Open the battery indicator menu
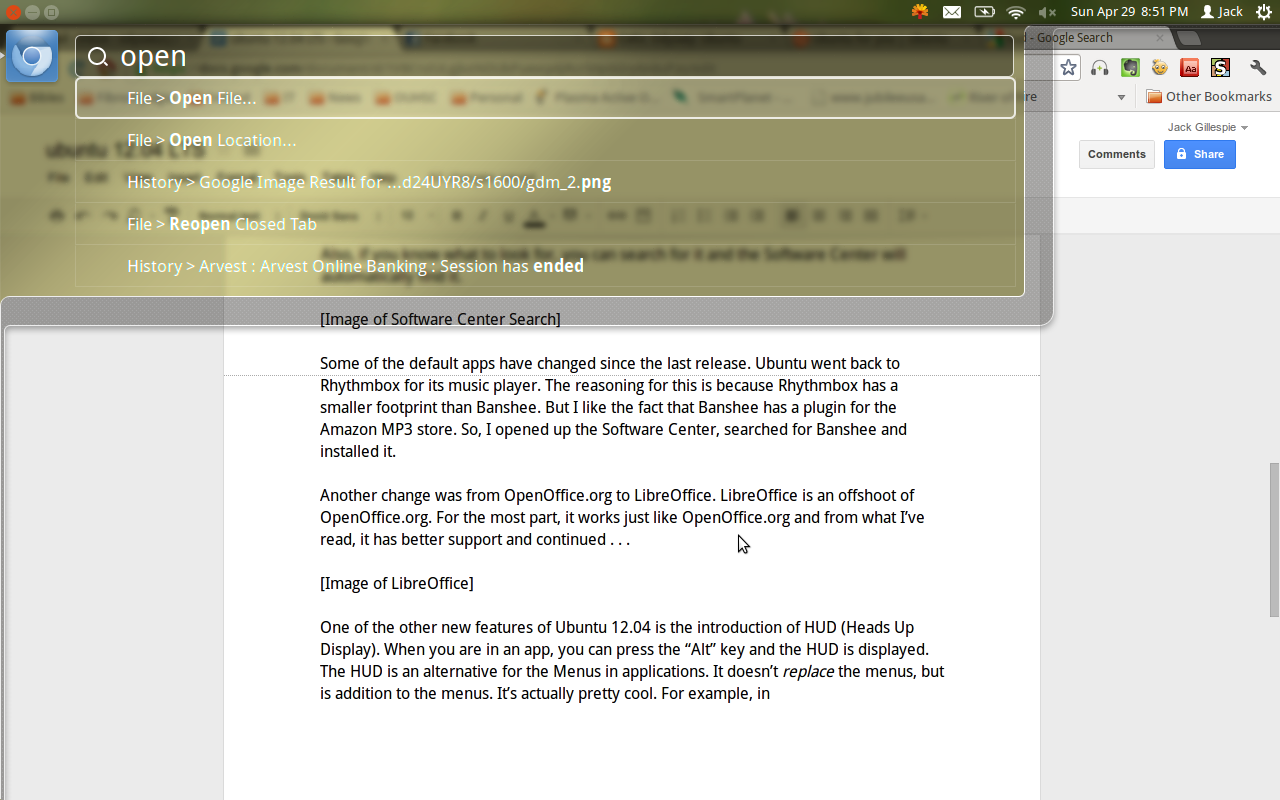Viewport: 1280px width, 800px height. (x=984, y=12)
